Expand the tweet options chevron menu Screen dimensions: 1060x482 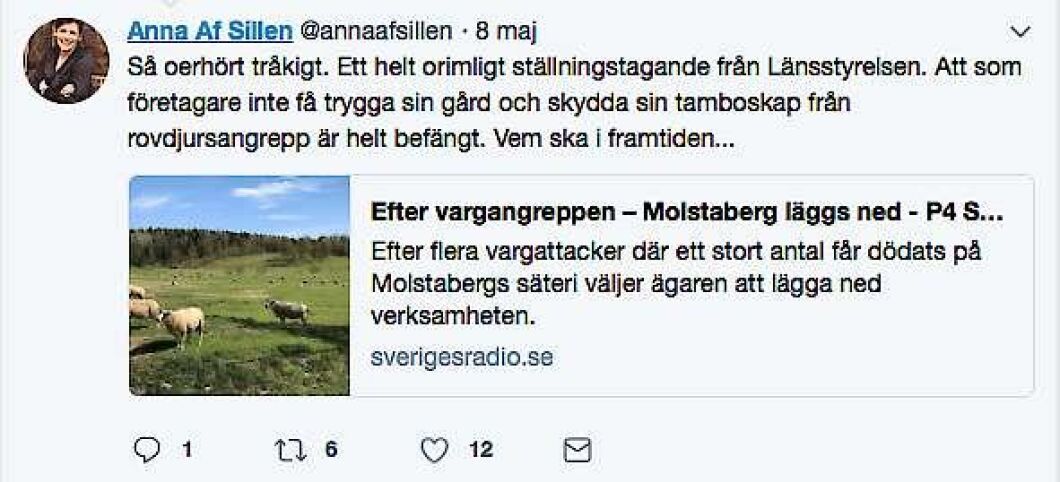tap(1020, 32)
